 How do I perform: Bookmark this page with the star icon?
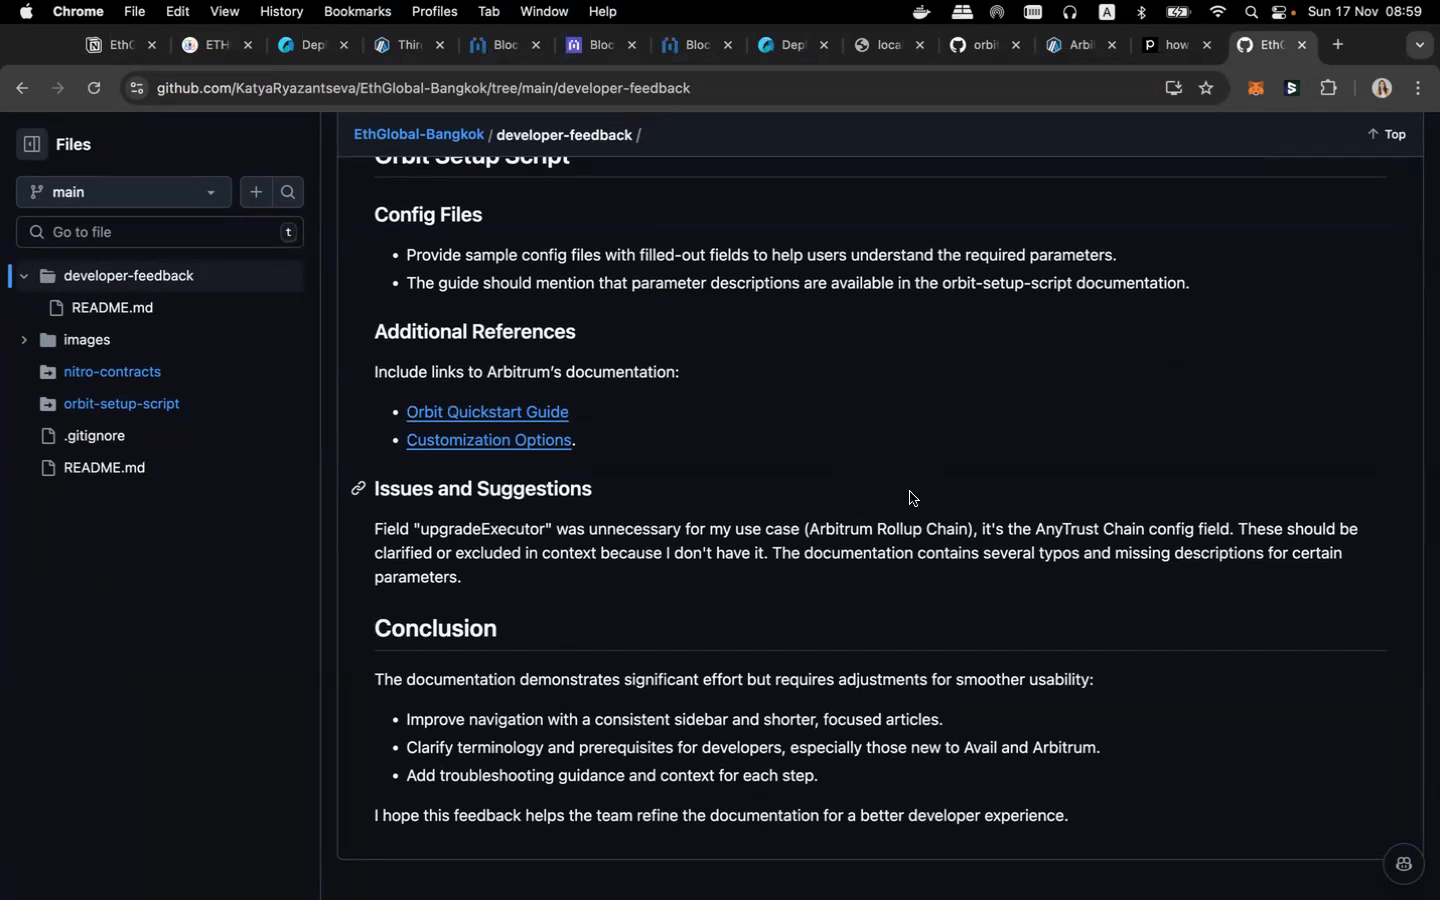[1207, 89]
